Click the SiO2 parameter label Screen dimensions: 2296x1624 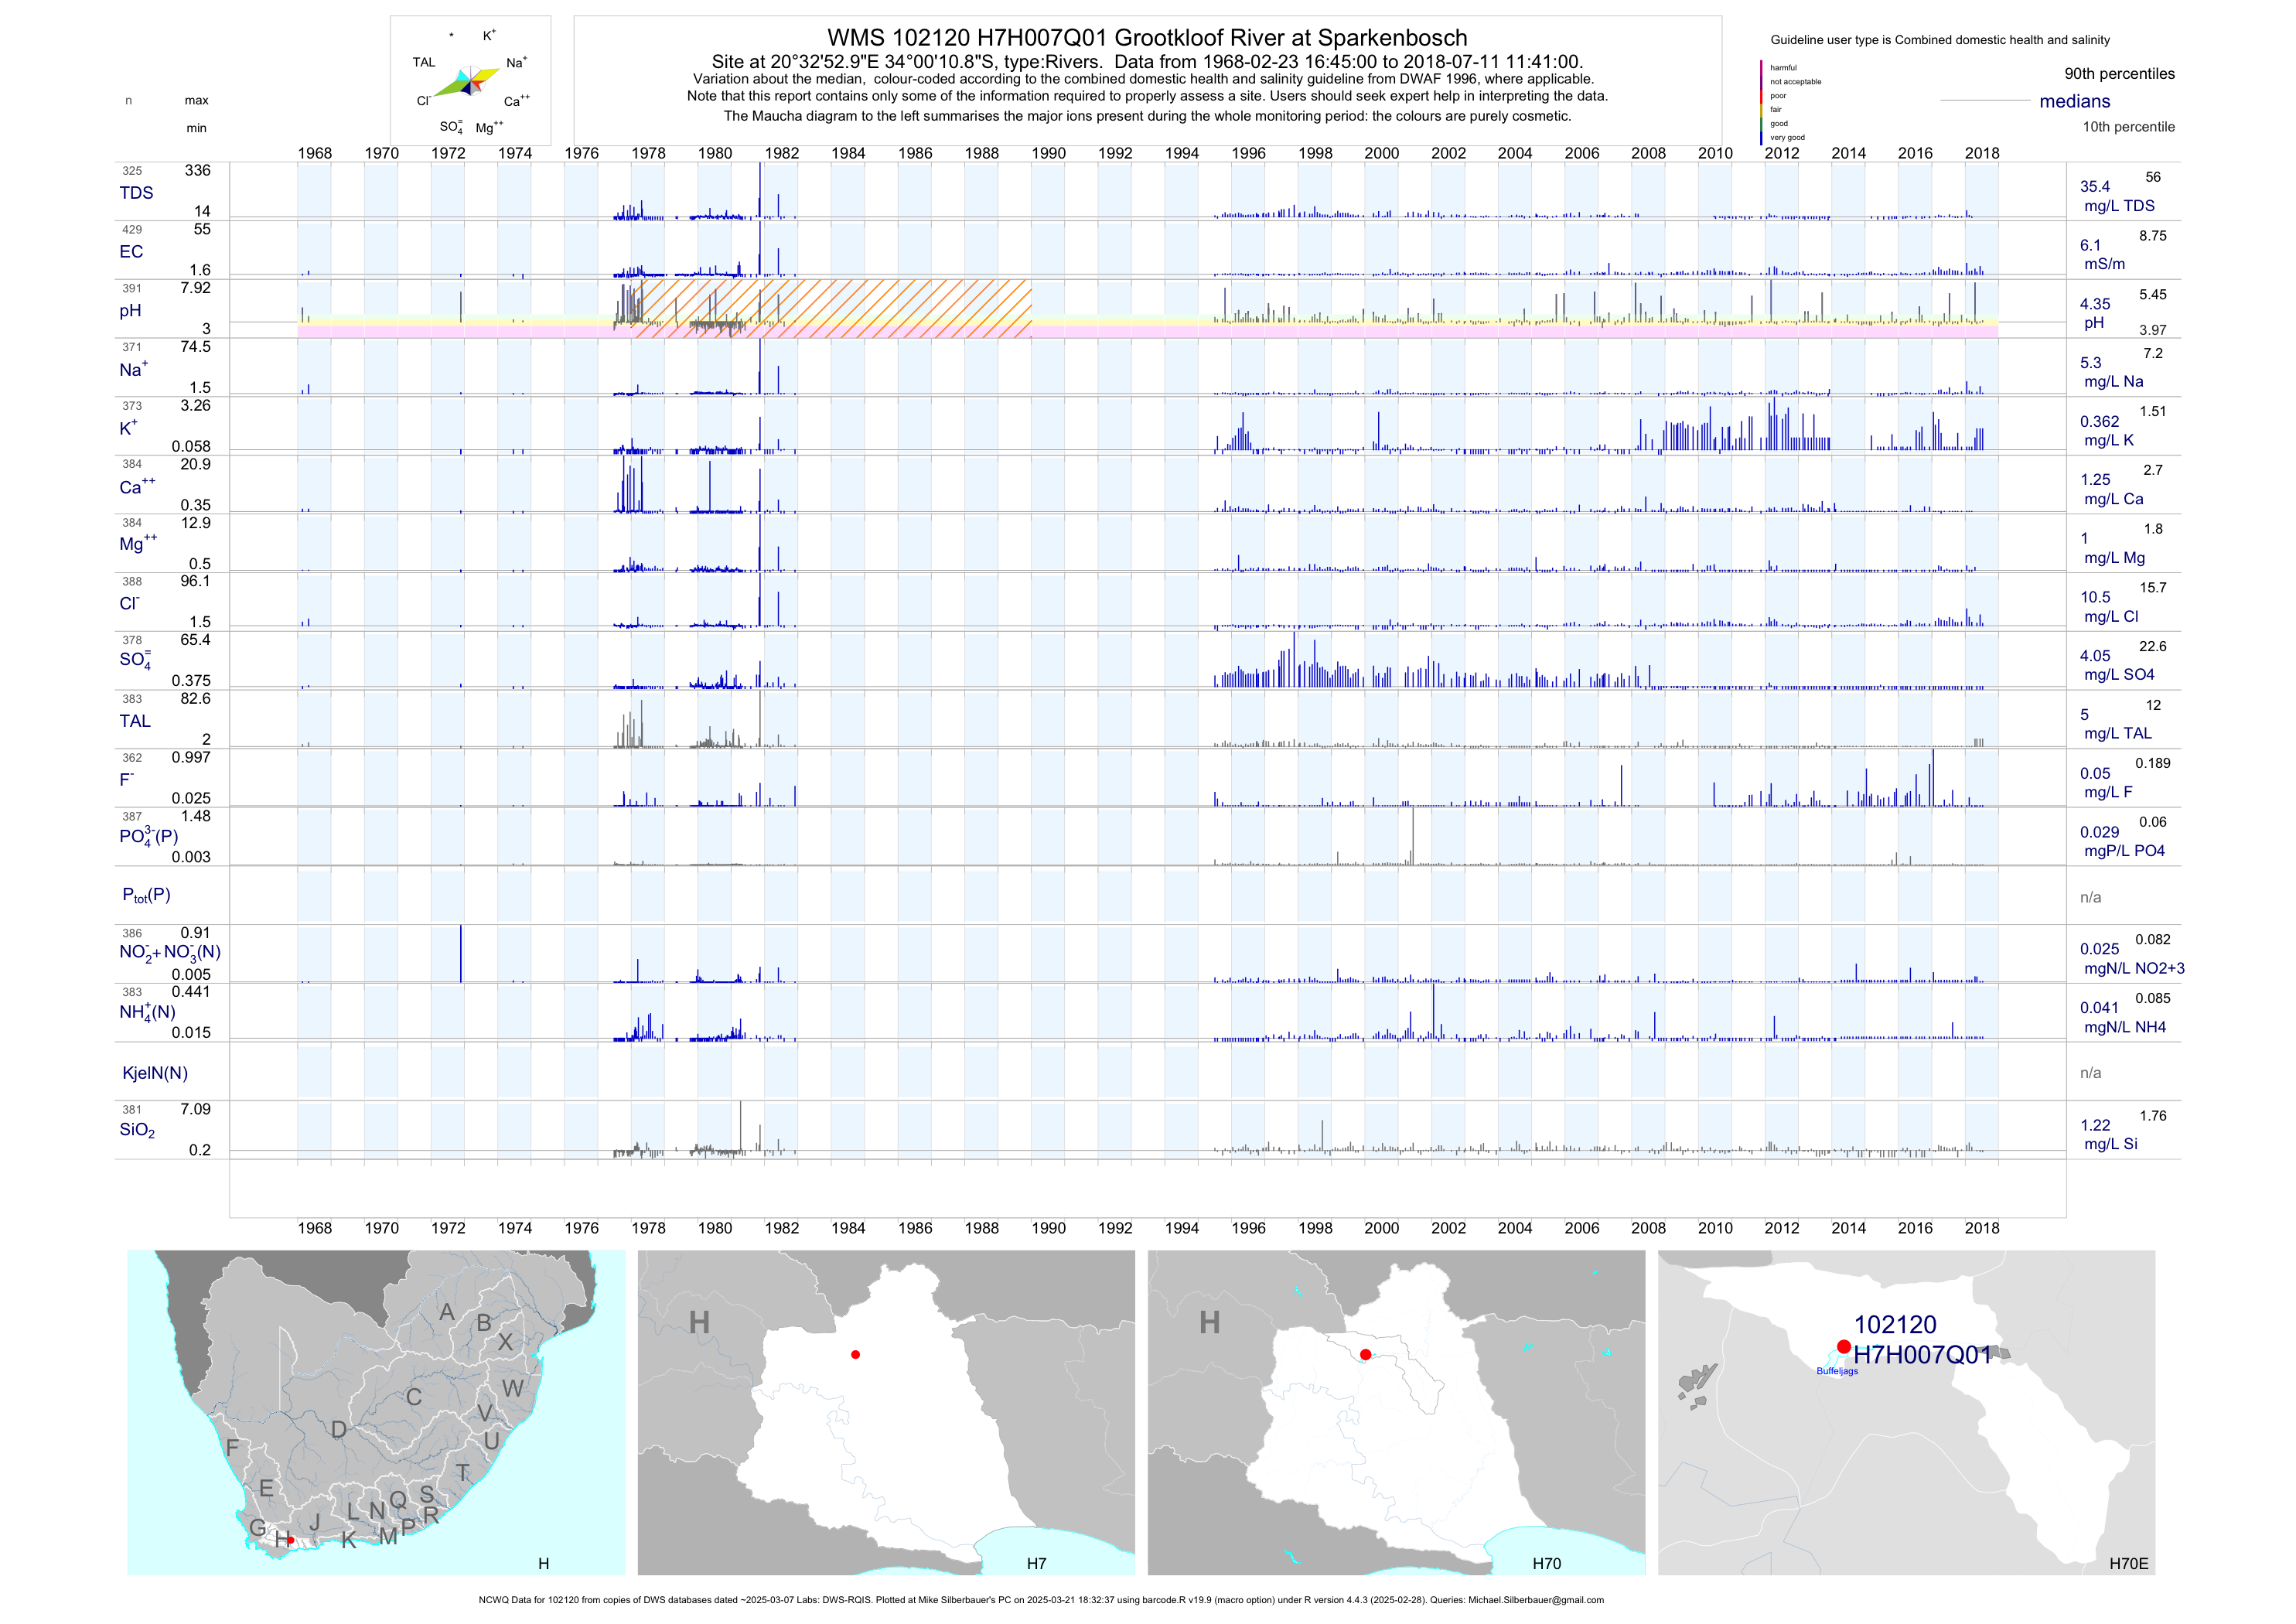(x=137, y=1130)
